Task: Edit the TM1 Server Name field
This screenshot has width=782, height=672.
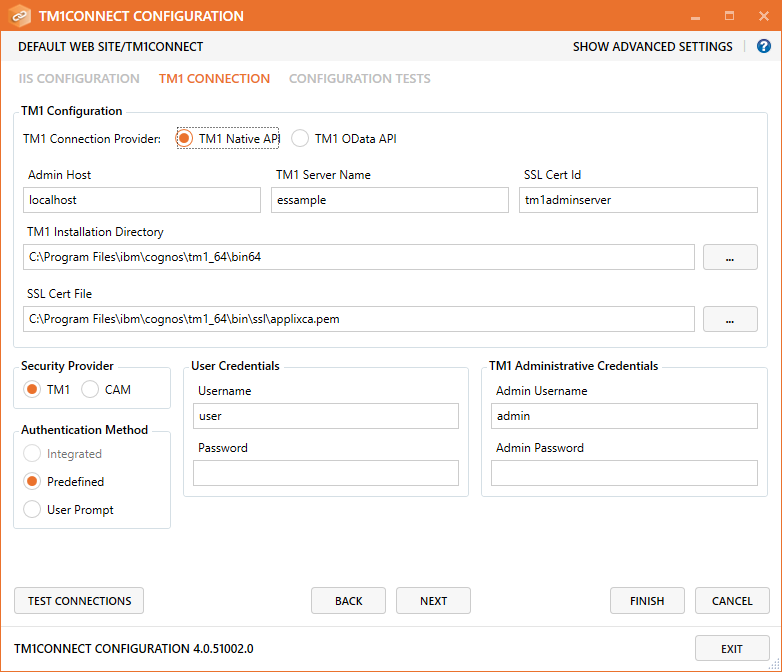Action: [390, 200]
